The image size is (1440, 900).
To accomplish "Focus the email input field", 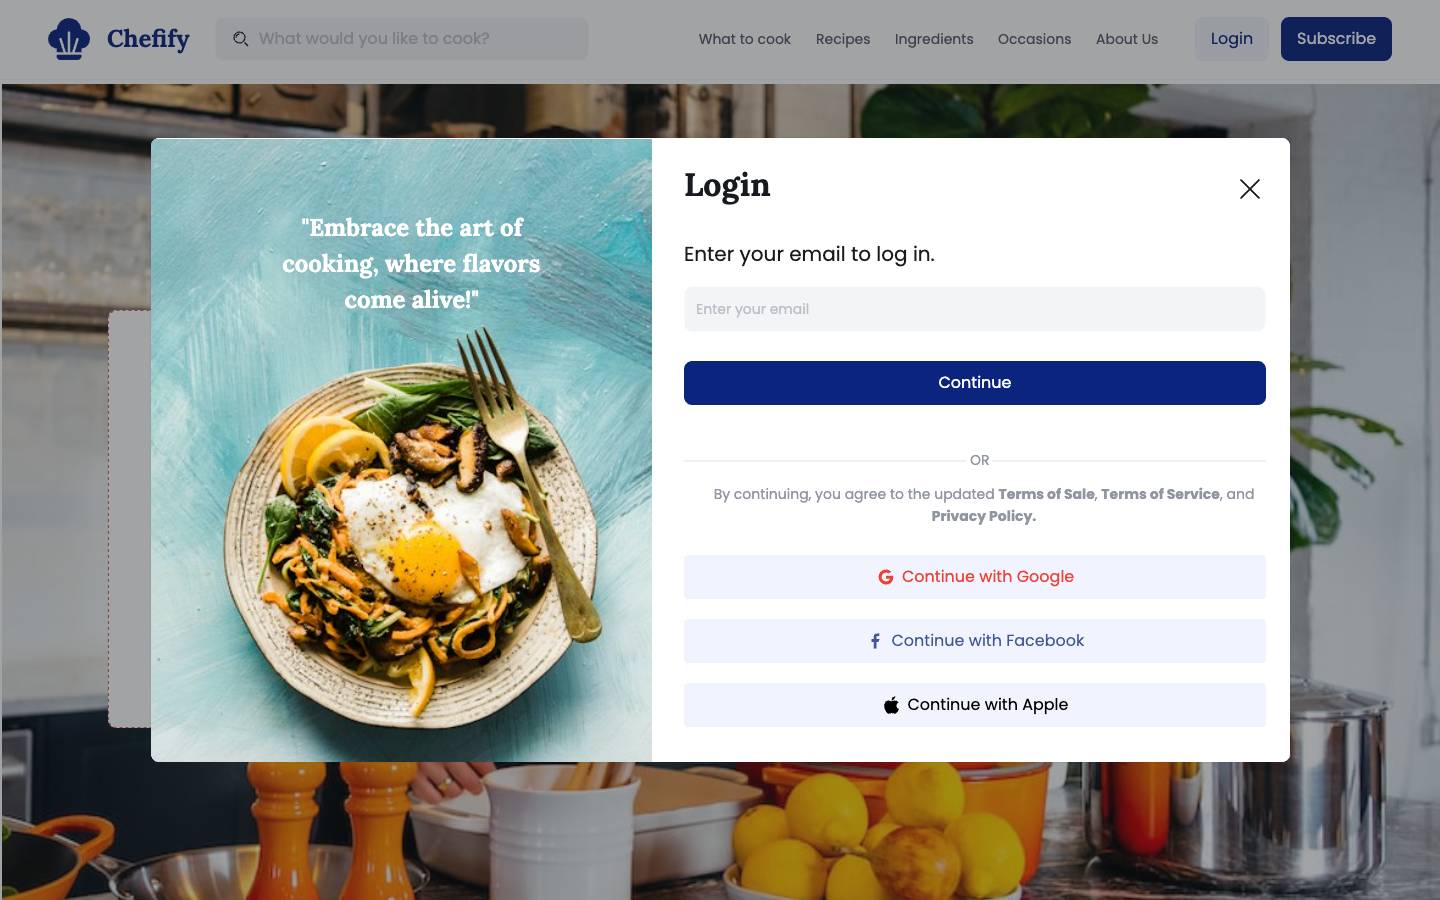I will pyautogui.click(x=974, y=309).
